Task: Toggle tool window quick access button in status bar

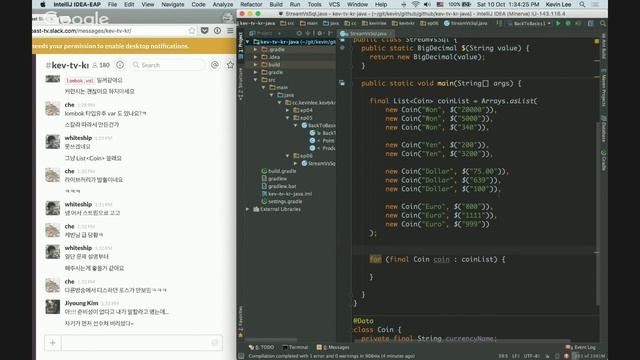Action: [x=241, y=356]
